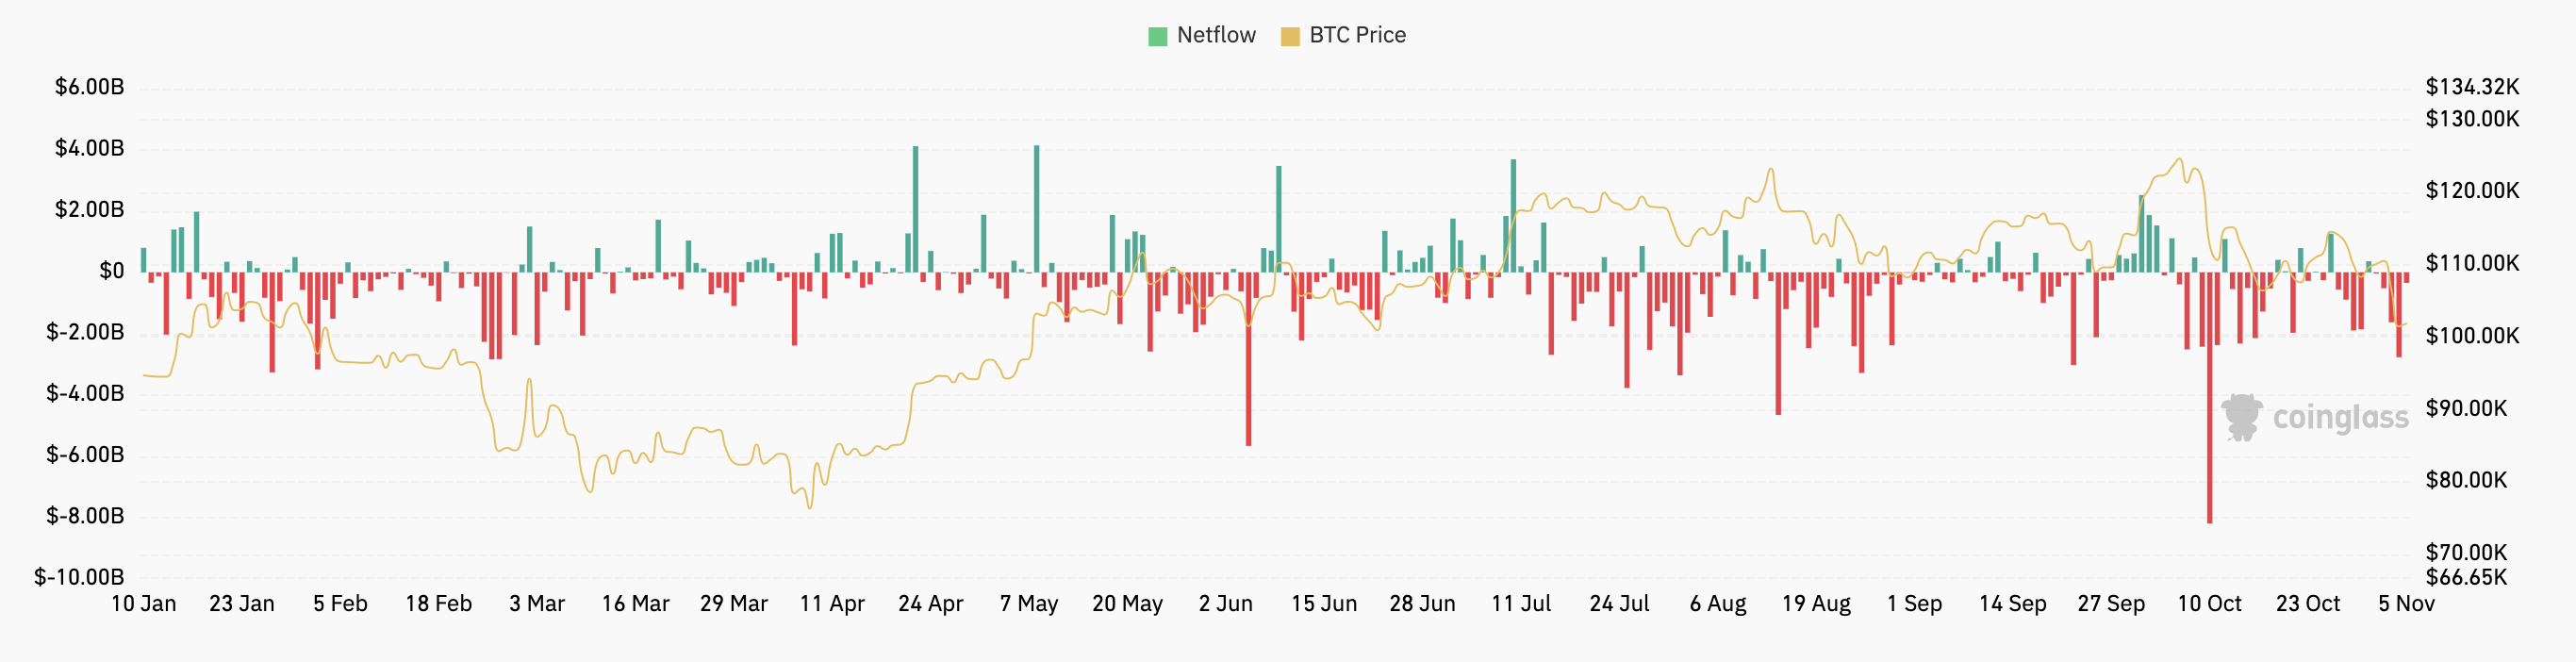Click the coinglass mascot logo icon
The height and width of the screenshot is (662, 2576).
click(2242, 416)
